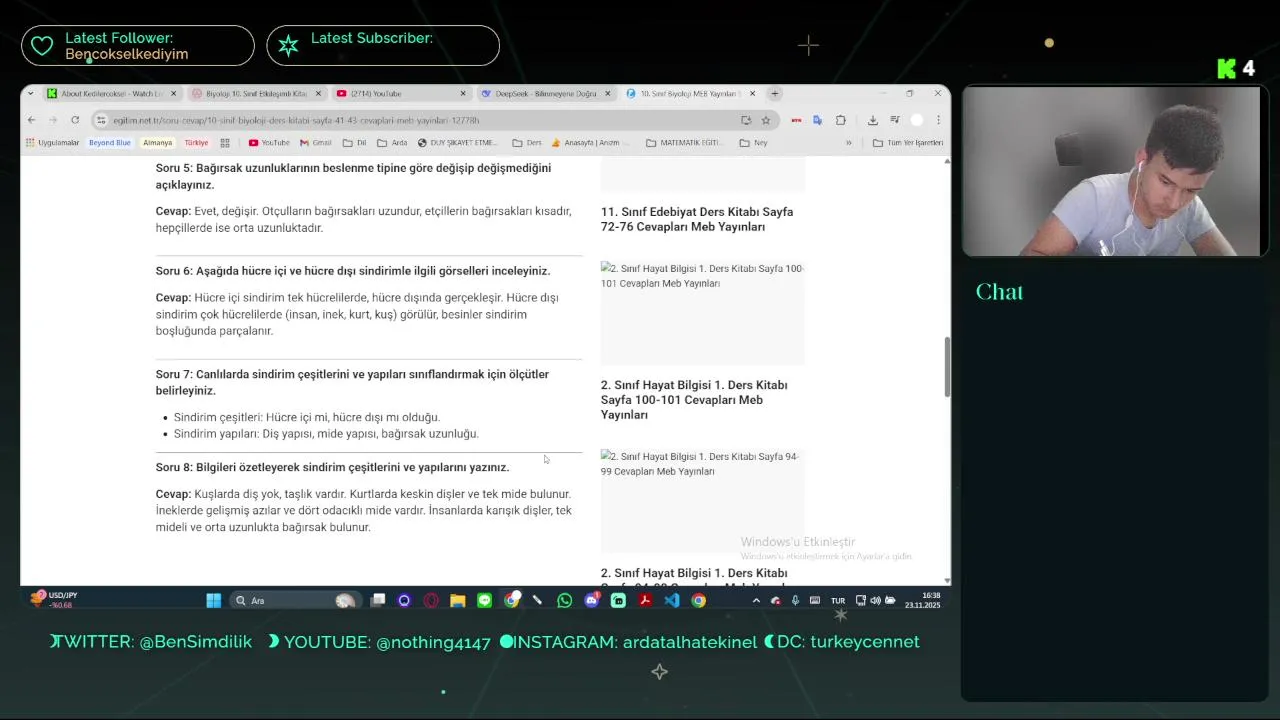1280x720 pixels.
Task: Expand the Ney bookmarks folder
Action: (753, 143)
